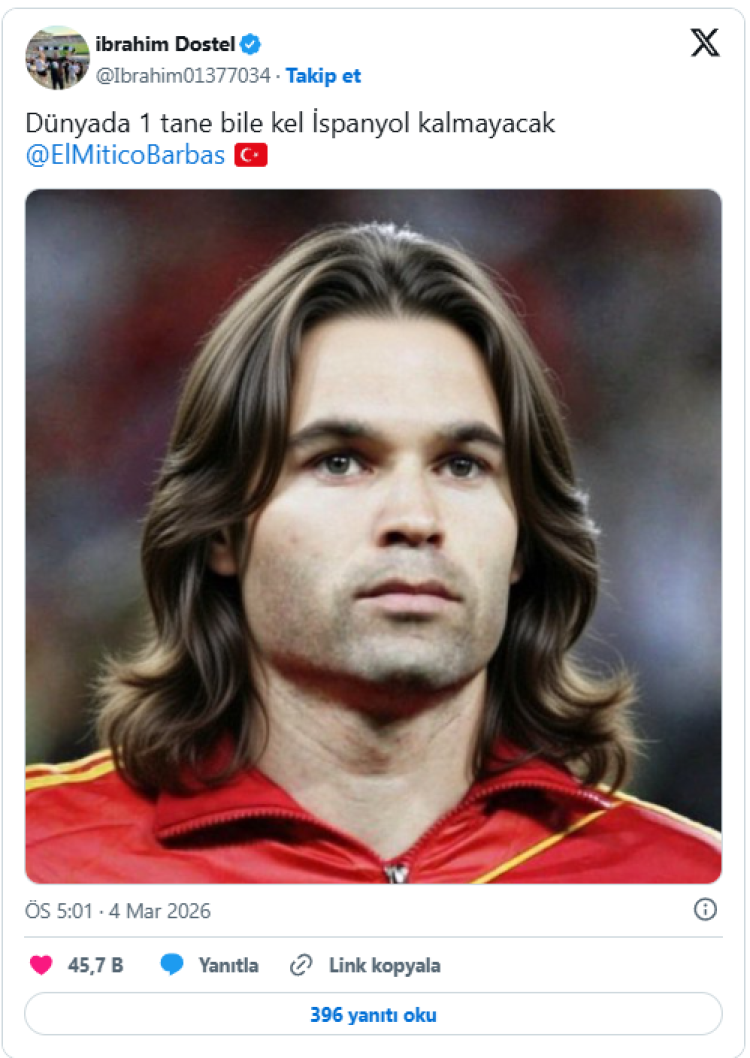Open the circled info icon
The image size is (750, 1058).
click(705, 910)
